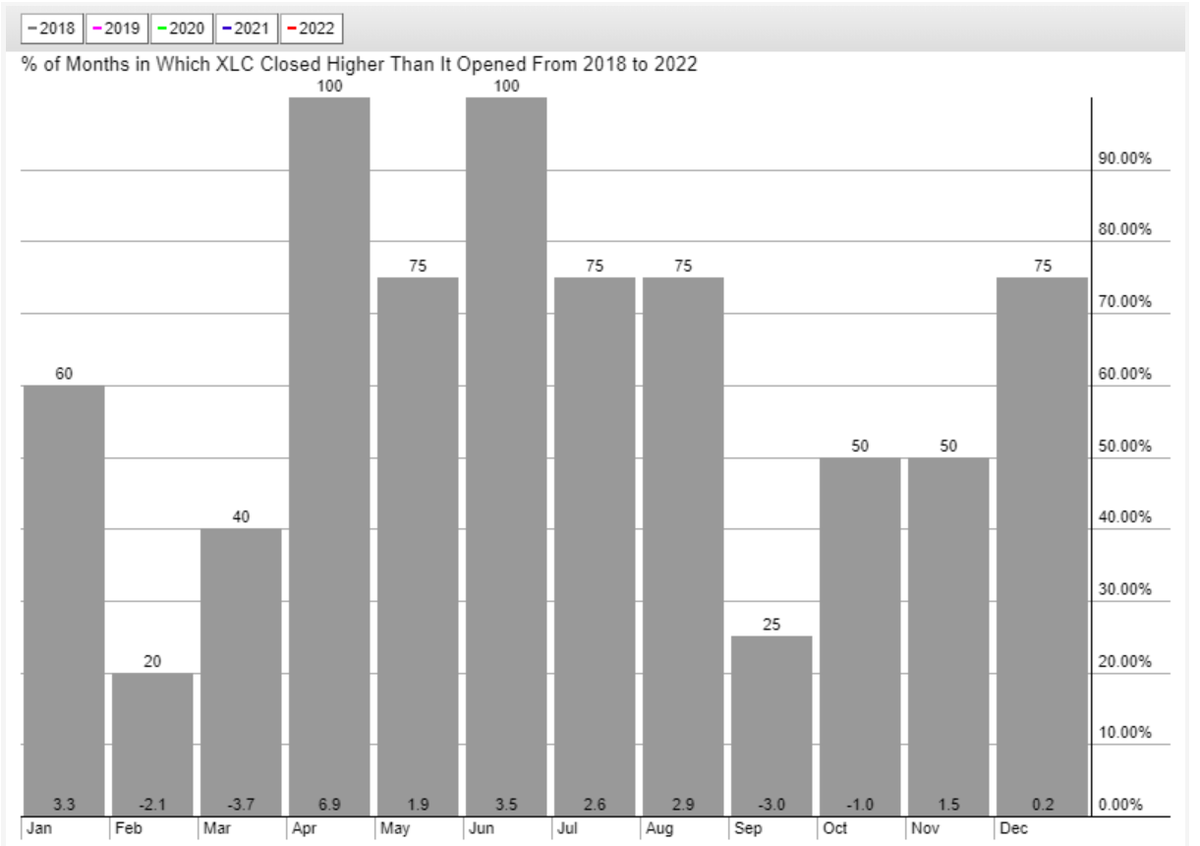Click the 6.9 value in April bar
Screen dimensions: 1200x846
pos(329,805)
